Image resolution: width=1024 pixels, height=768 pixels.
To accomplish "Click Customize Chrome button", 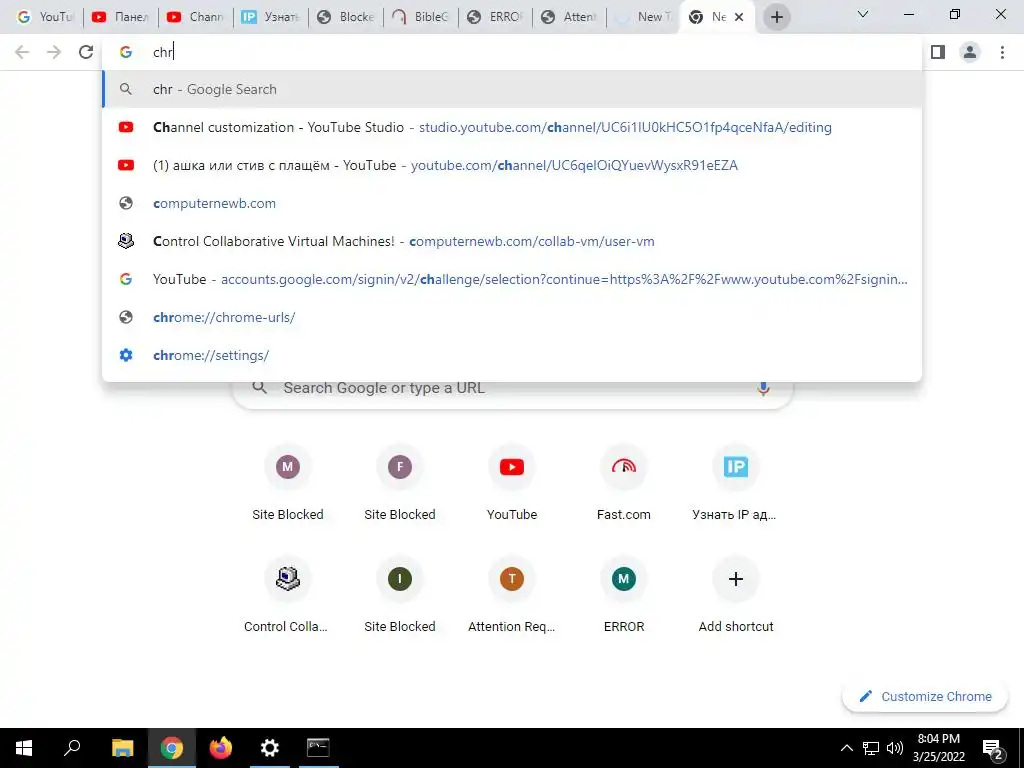I will coord(925,697).
